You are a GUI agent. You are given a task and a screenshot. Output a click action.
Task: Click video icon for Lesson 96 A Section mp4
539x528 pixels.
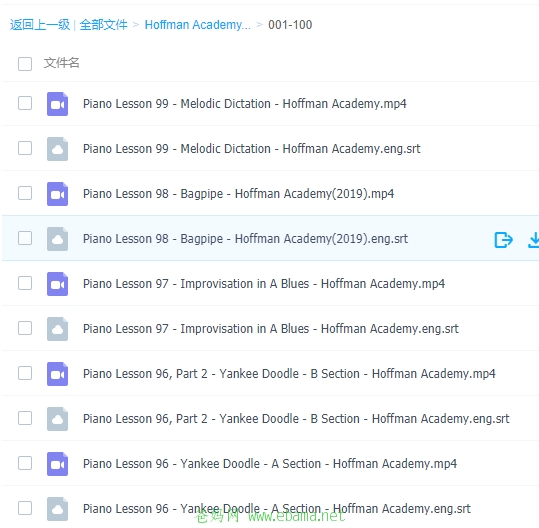[57, 464]
